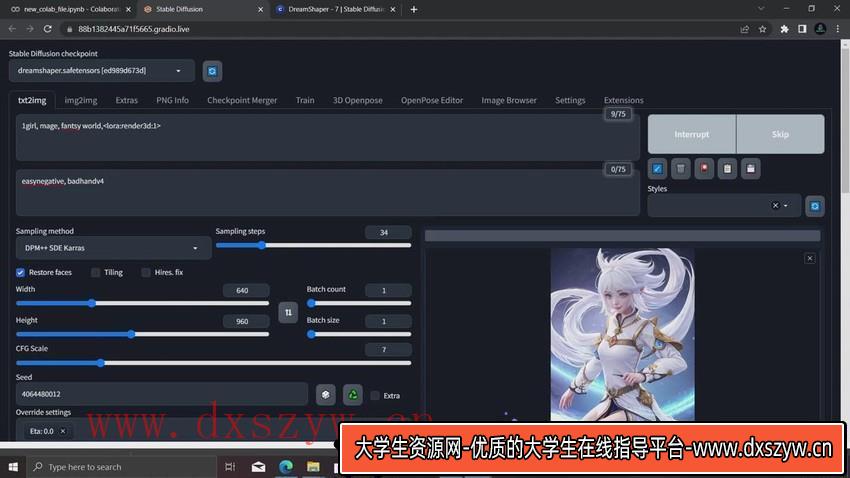Randomize the seed with the dice icon
This screenshot has height=478, width=850.
point(325,395)
